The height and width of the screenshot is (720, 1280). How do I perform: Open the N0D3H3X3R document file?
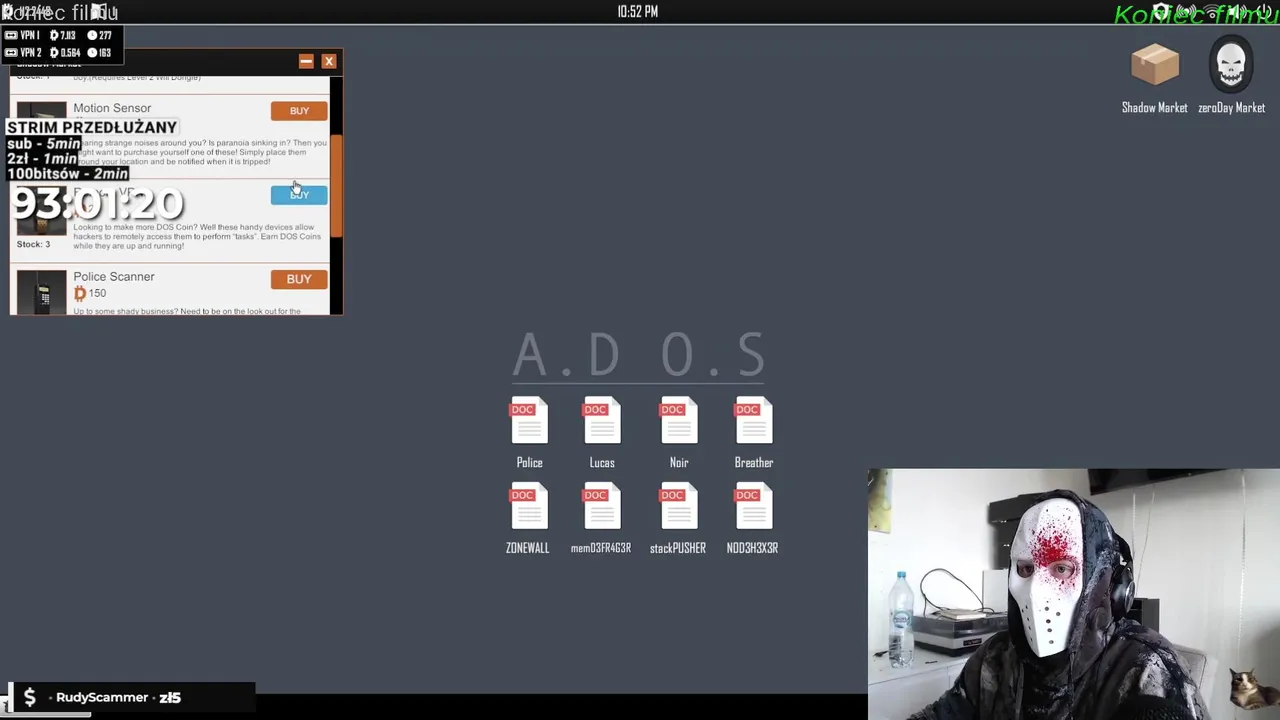click(753, 507)
